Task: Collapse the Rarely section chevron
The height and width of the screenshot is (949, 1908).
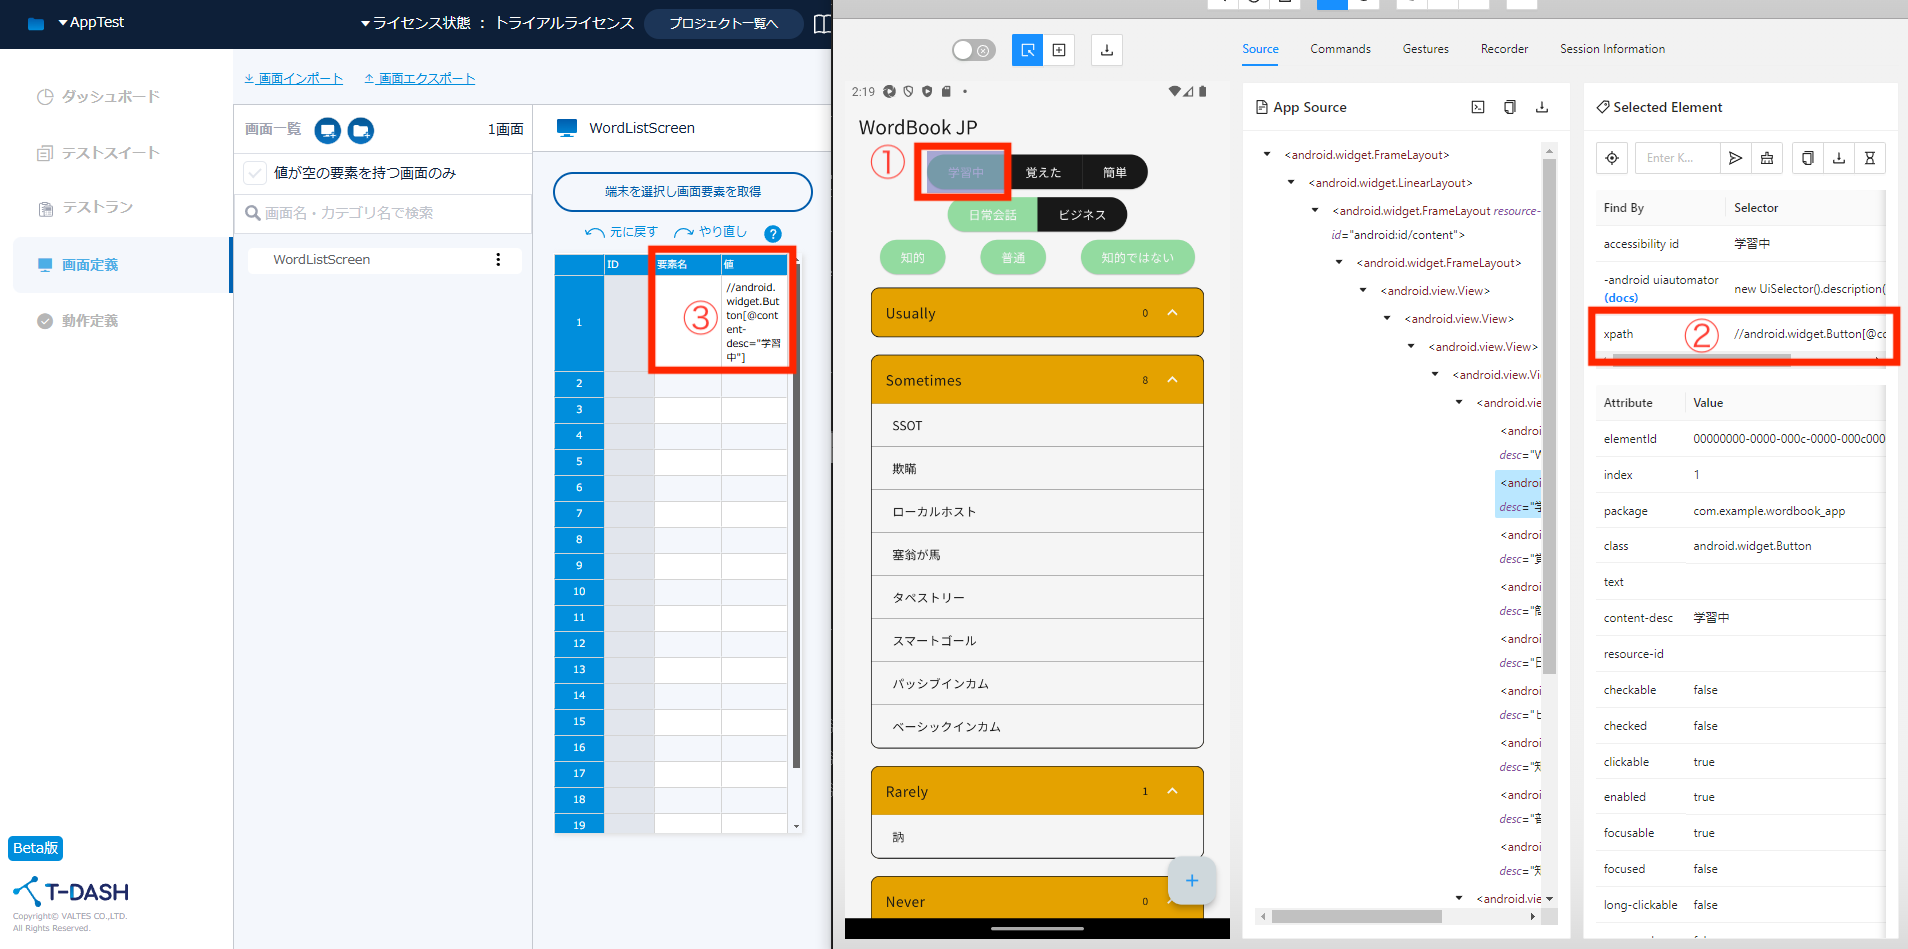Action: [x=1173, y=791]
